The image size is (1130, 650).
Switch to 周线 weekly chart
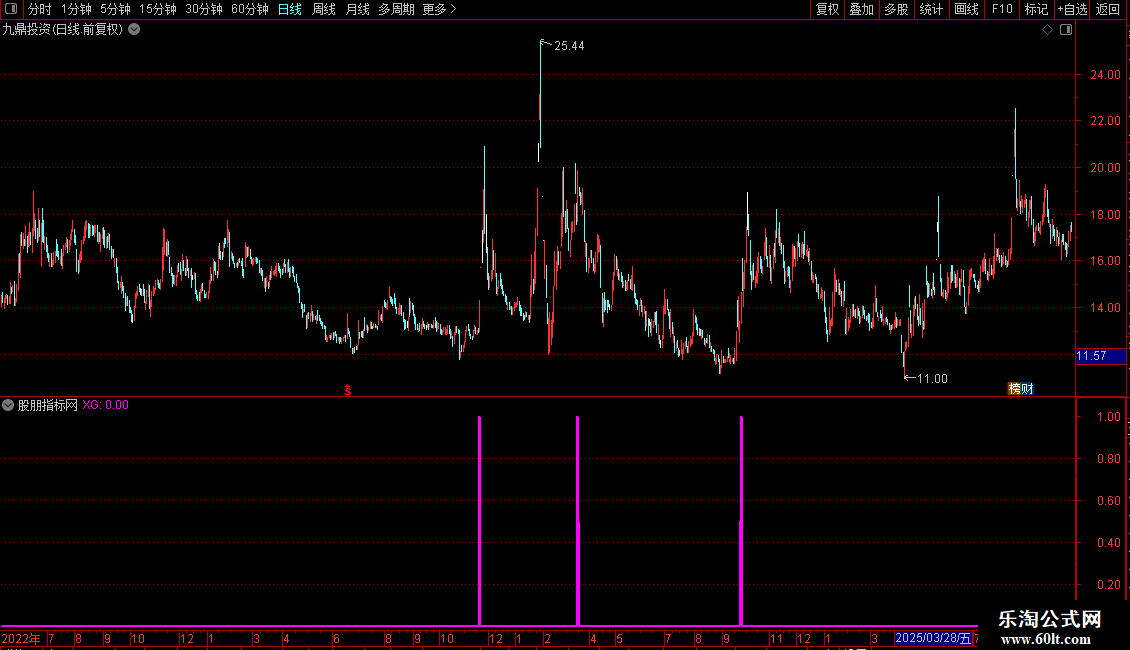coord(324,9)
